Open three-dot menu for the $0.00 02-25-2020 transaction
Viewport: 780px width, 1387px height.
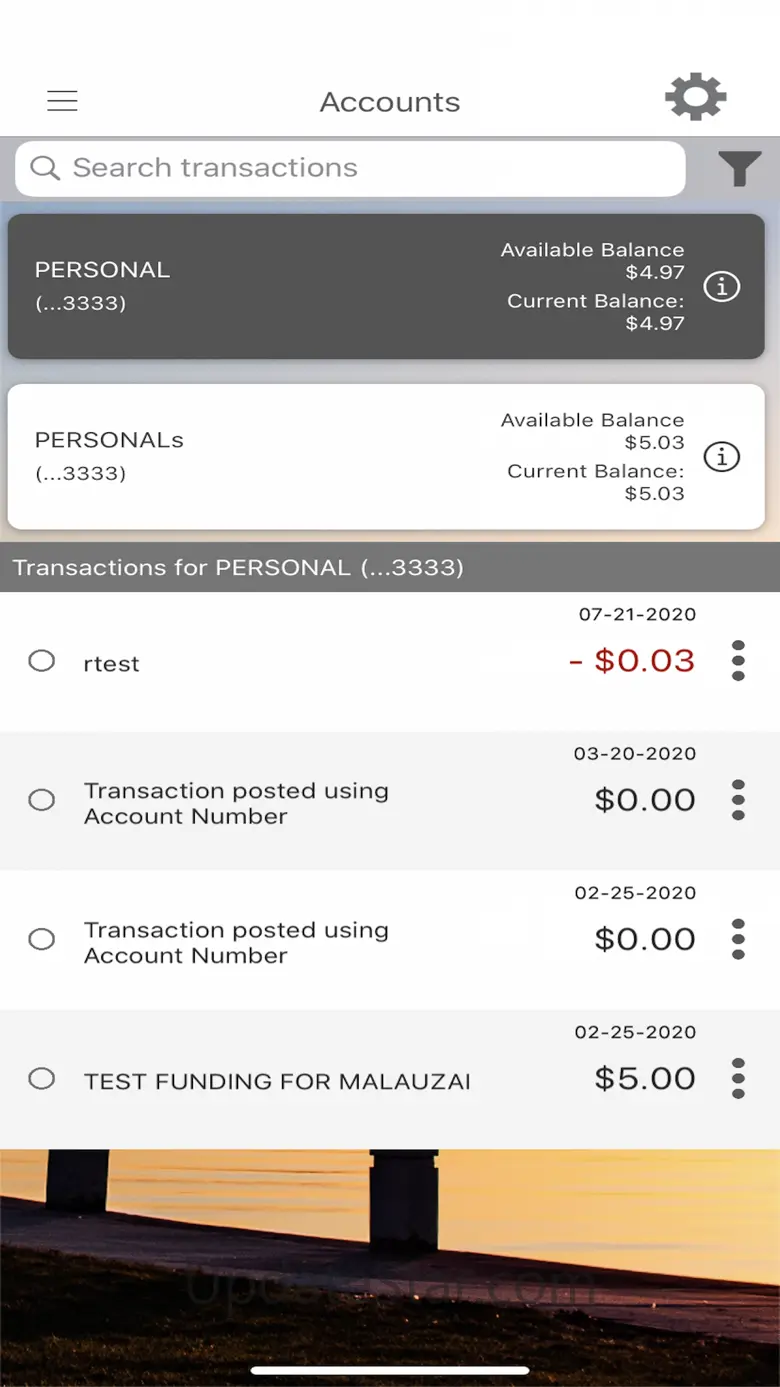[738, 939]
